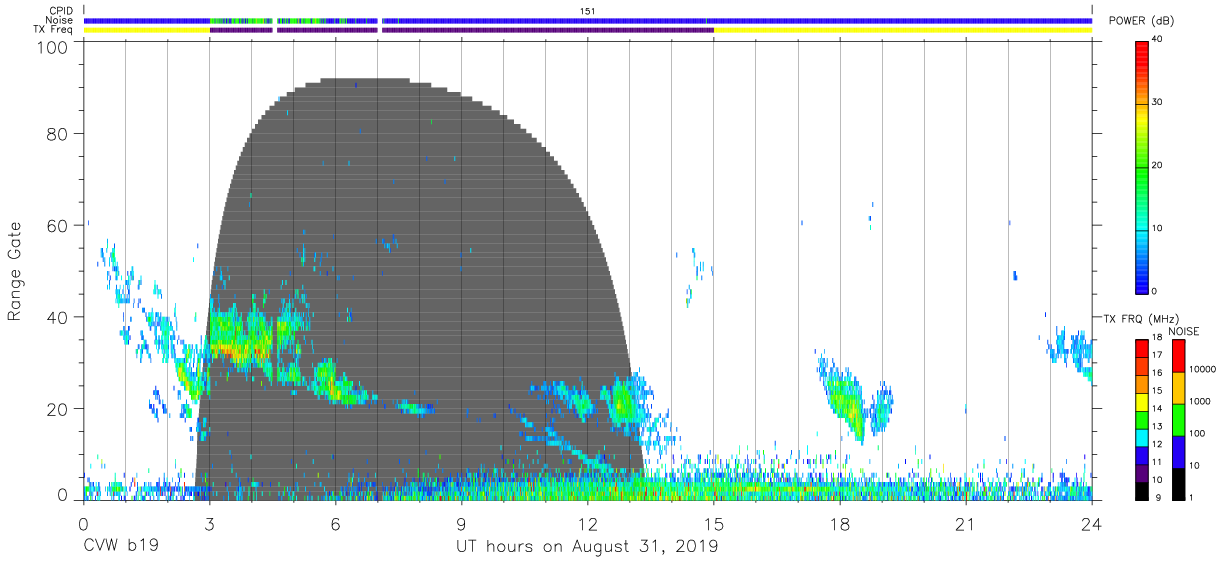This screenshot has height=567, width=1228.
Task: Click the 20 tick on the POWER scale
Action: [1159, 166]
